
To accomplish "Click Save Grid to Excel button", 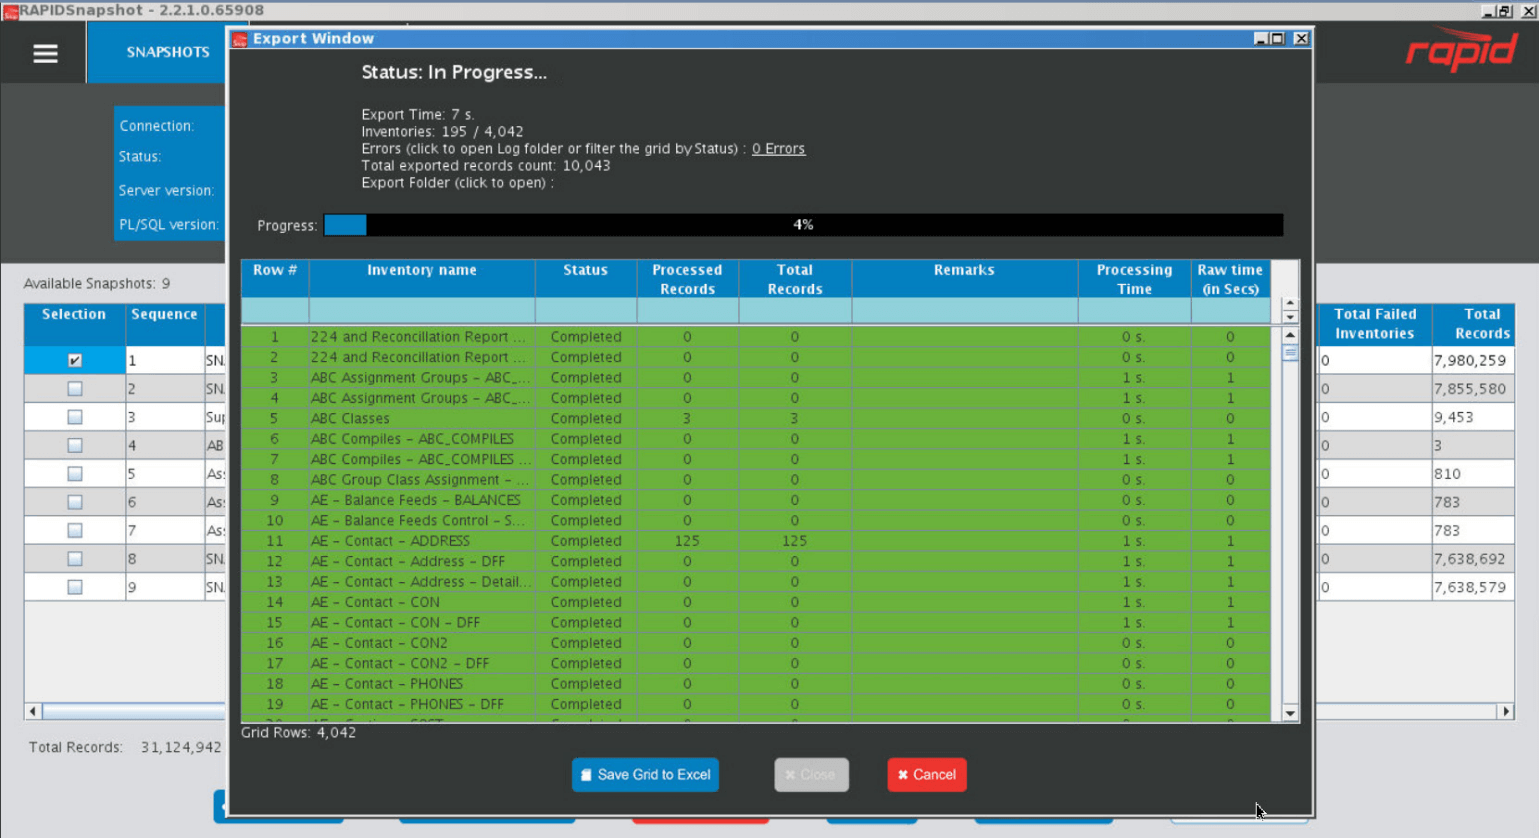I will (x=645, y=775).
